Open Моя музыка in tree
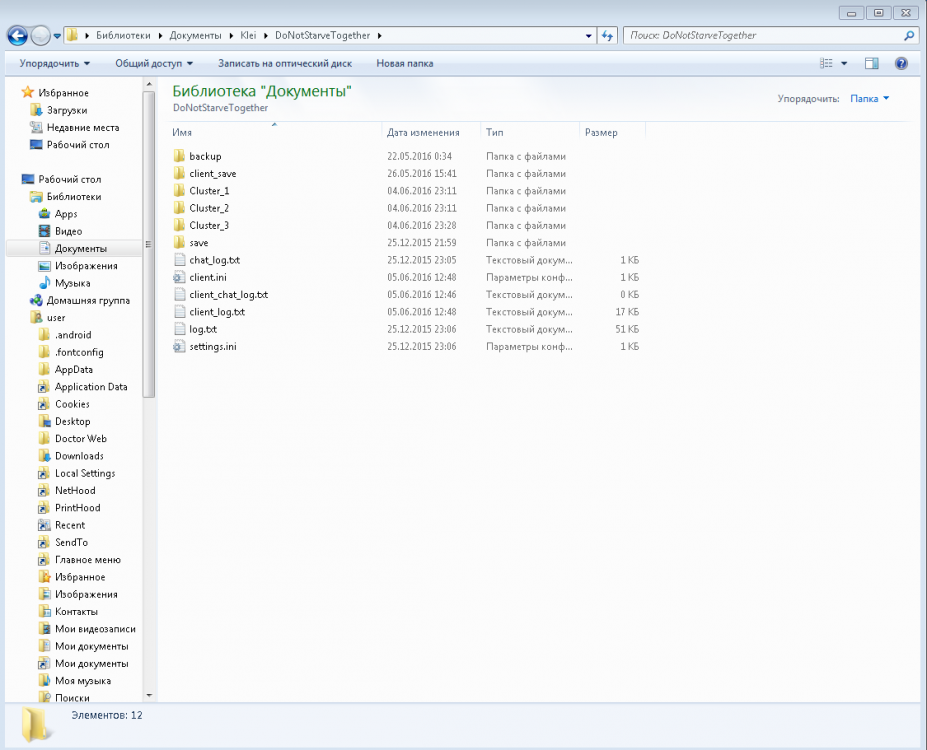 (x=74, y=680)
